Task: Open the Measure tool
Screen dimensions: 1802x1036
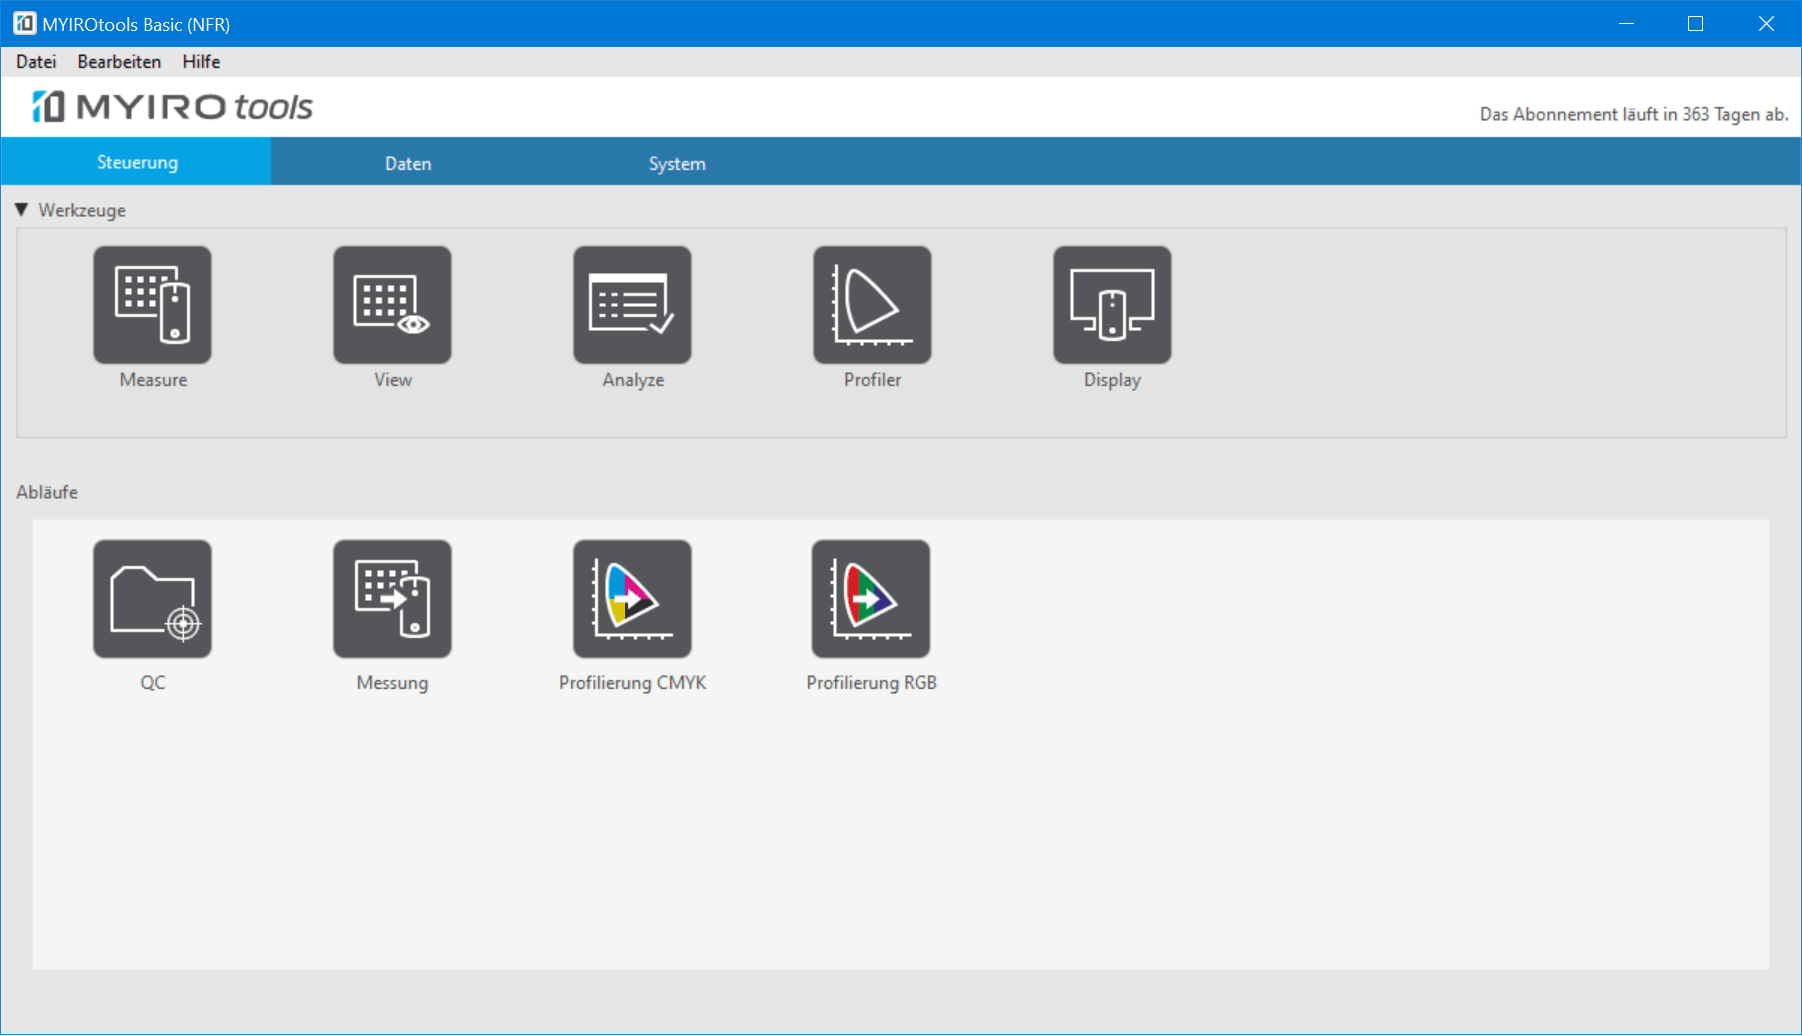Action: tap(152, 305)
